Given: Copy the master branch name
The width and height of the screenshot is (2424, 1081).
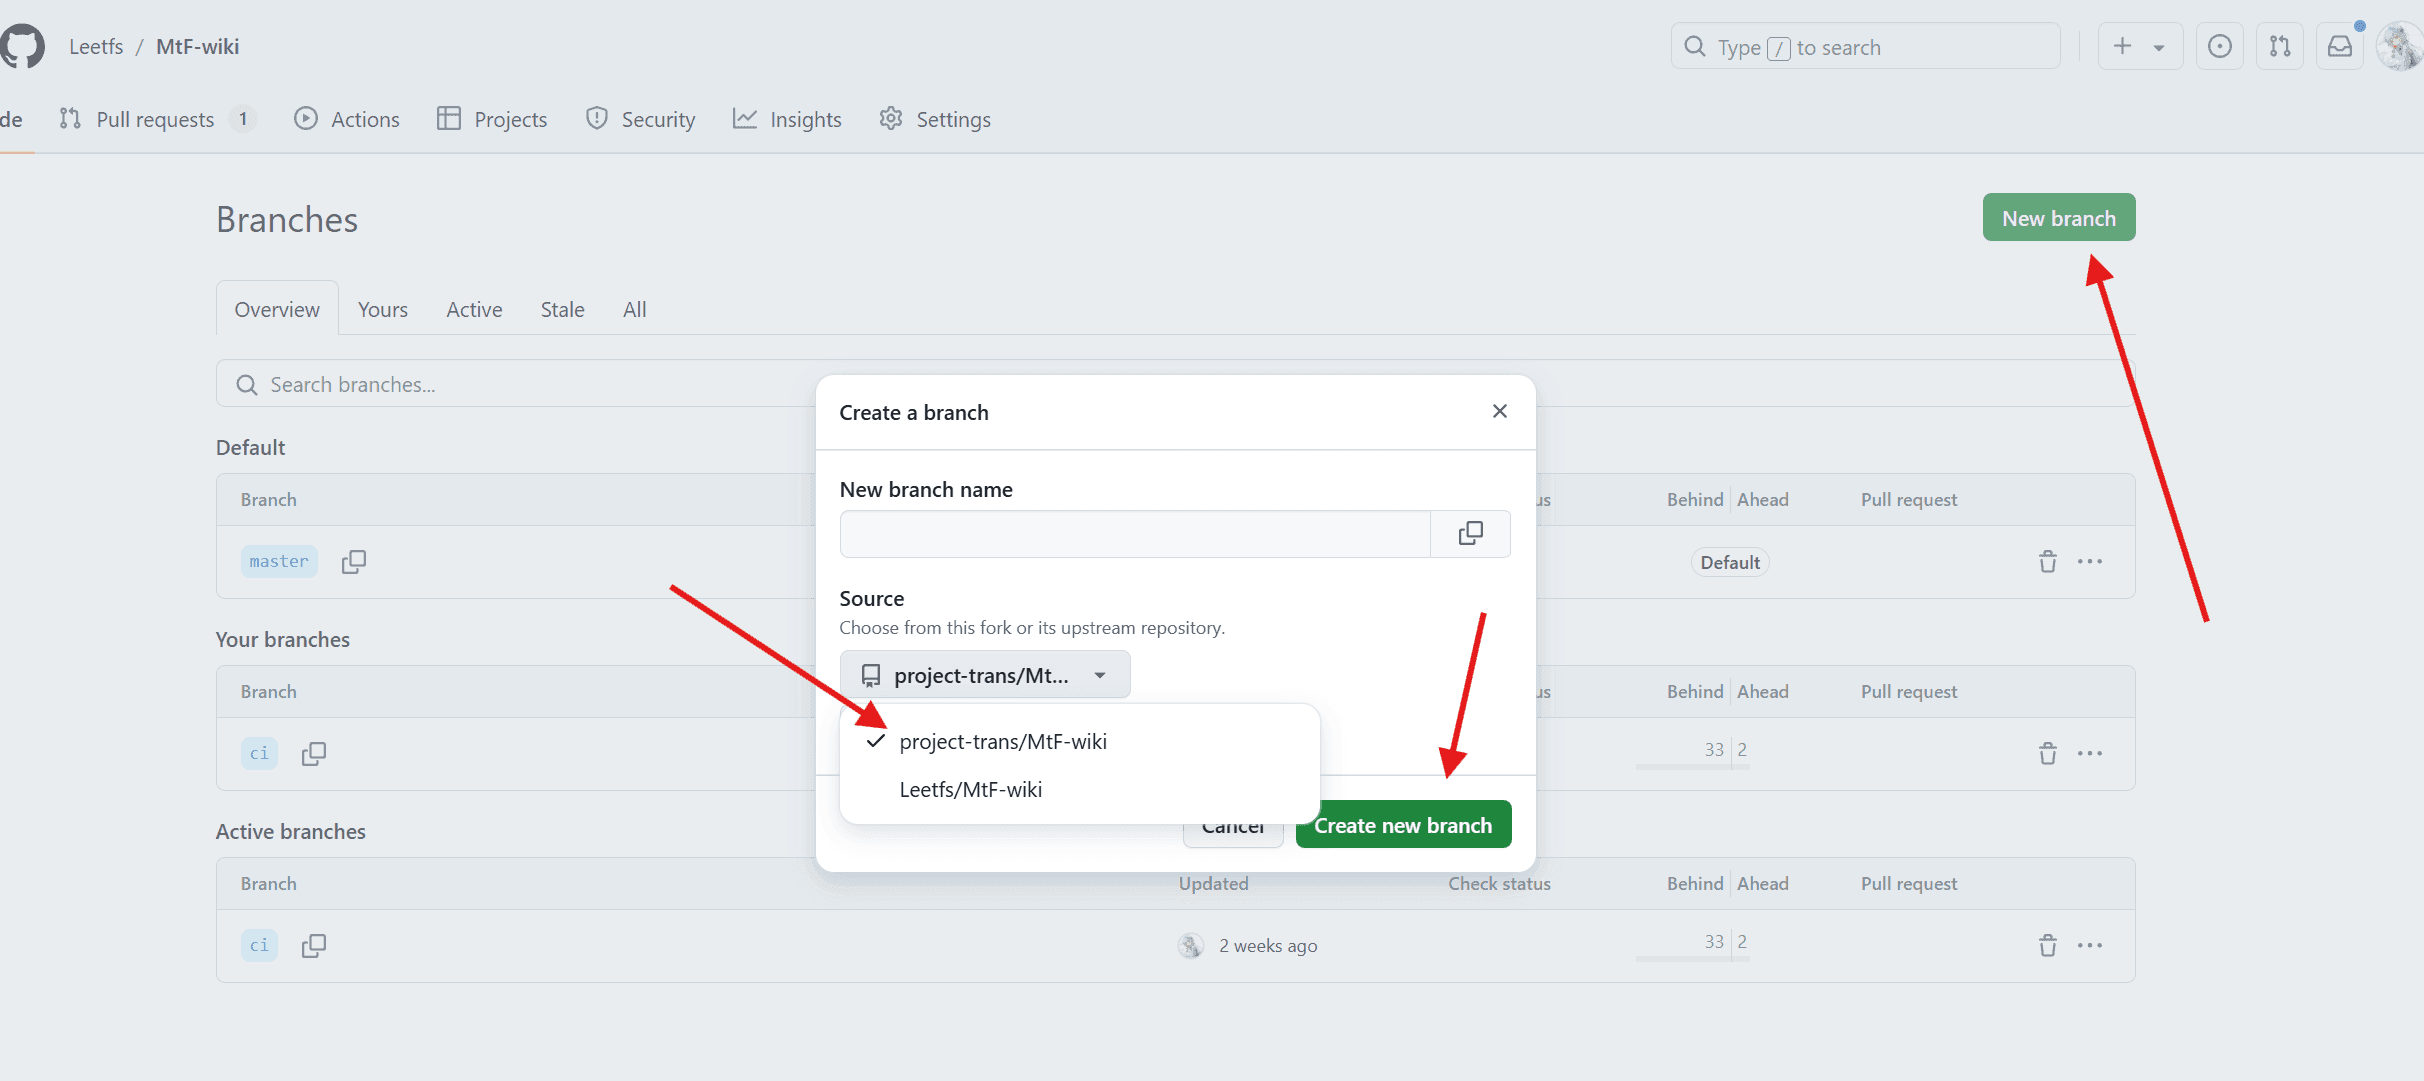Looking at the screenshot, I should 354,562.
